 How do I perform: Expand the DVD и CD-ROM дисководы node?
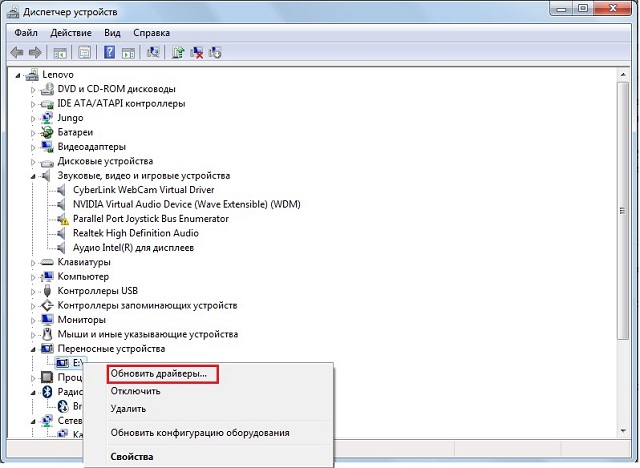coord(34,89)
